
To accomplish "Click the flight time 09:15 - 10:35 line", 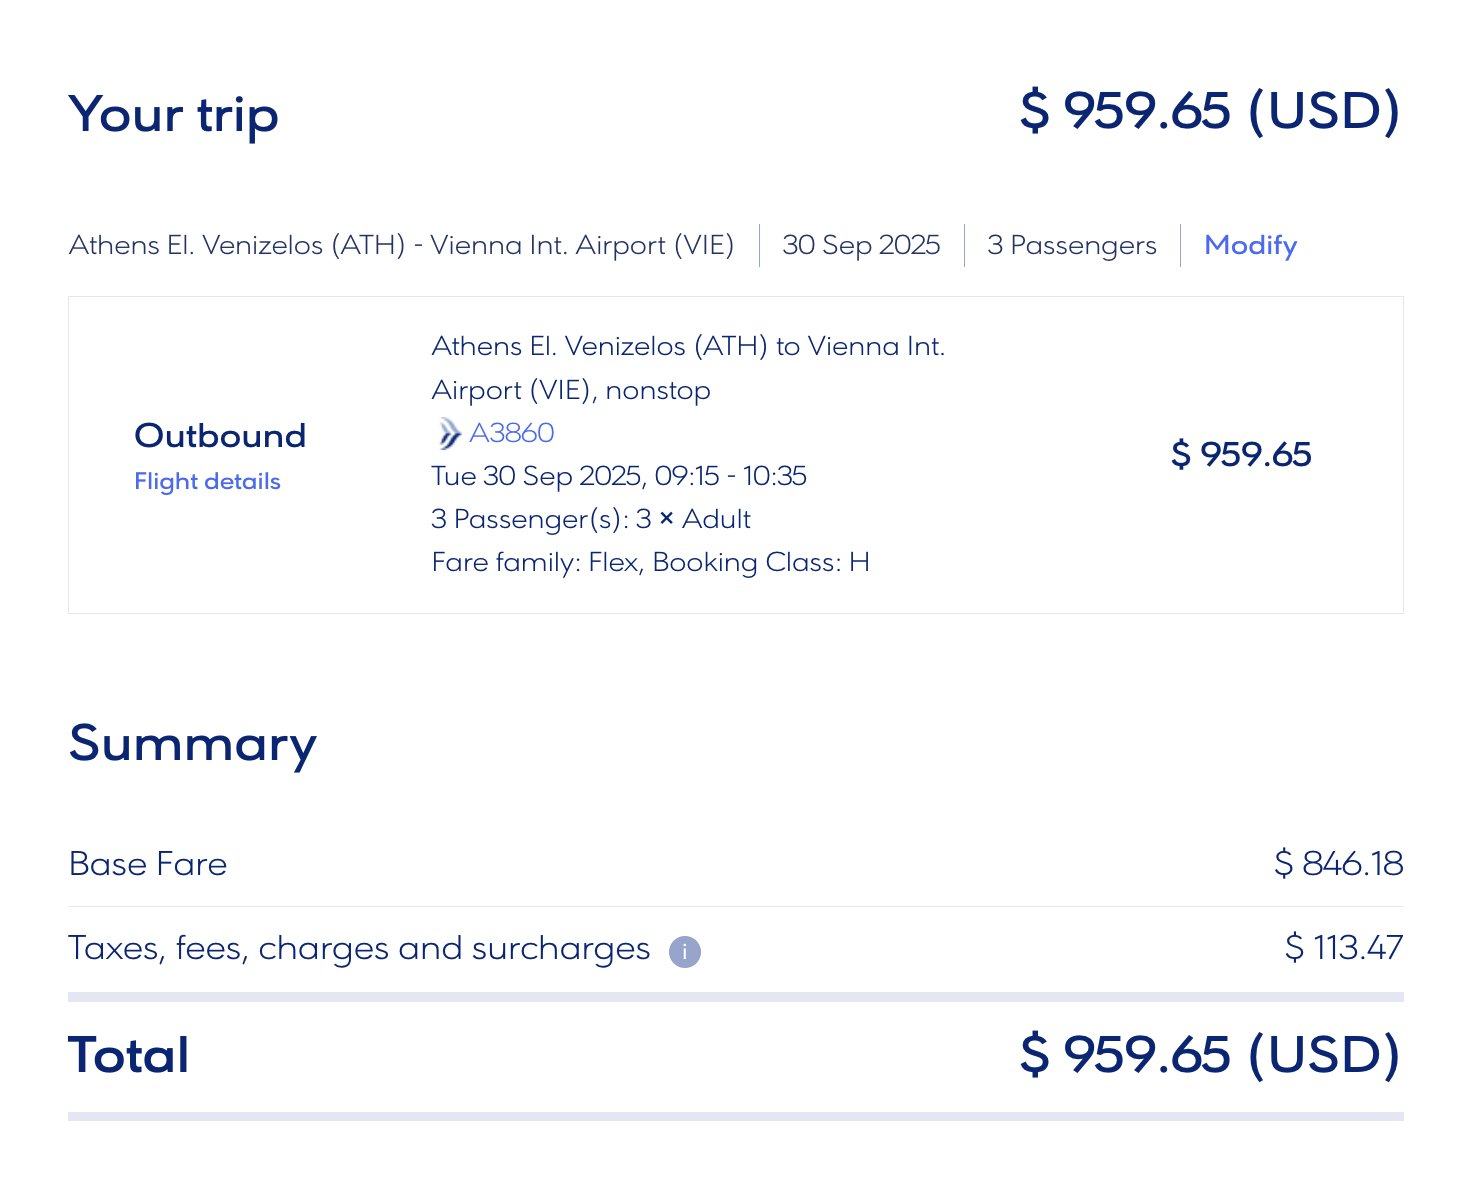I will pos(619,476).
